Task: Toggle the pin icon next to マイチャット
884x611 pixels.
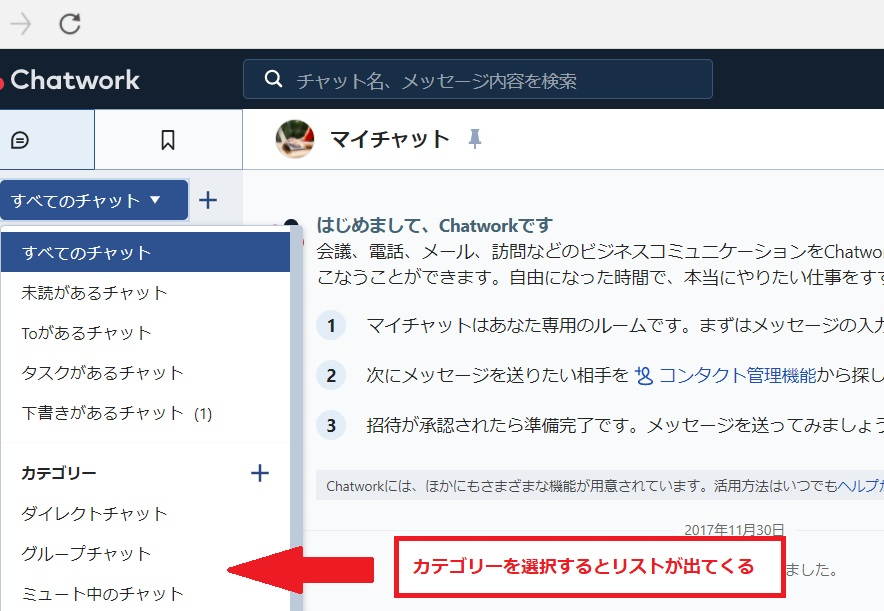Action: pos(475,139)
